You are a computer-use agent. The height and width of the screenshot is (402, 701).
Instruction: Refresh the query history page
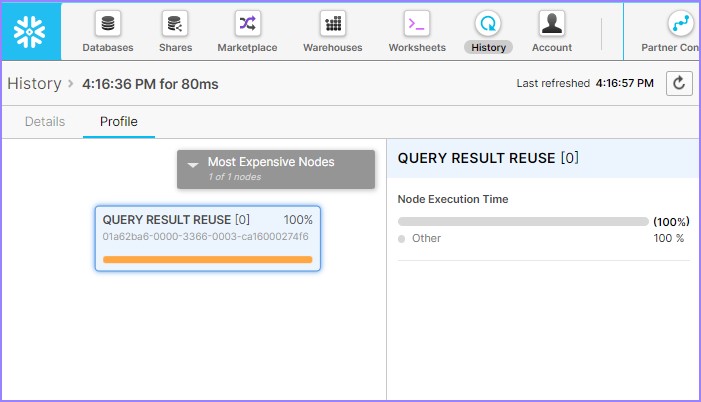pos(679,84)
